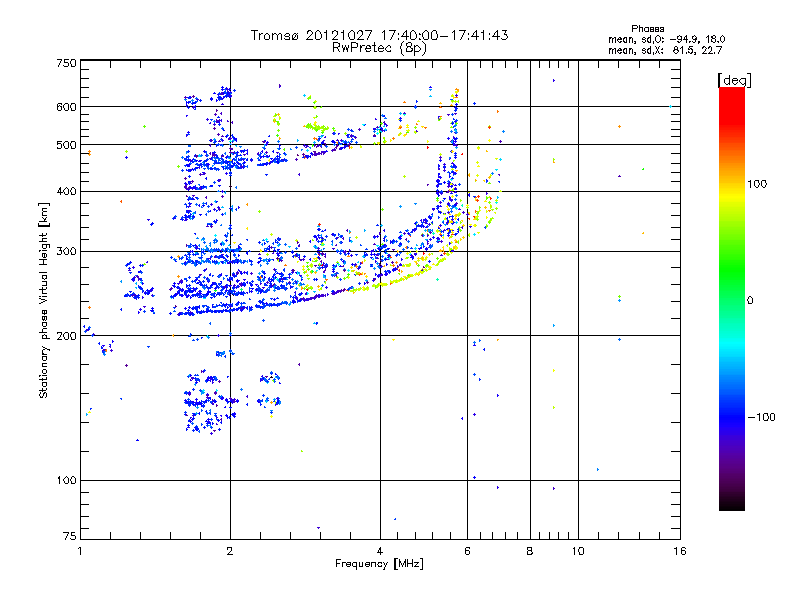Click the 'mean, sd,X: 81.5, 22.7' statistic
This screenshot has width=800, height=600.
[665, 50]
